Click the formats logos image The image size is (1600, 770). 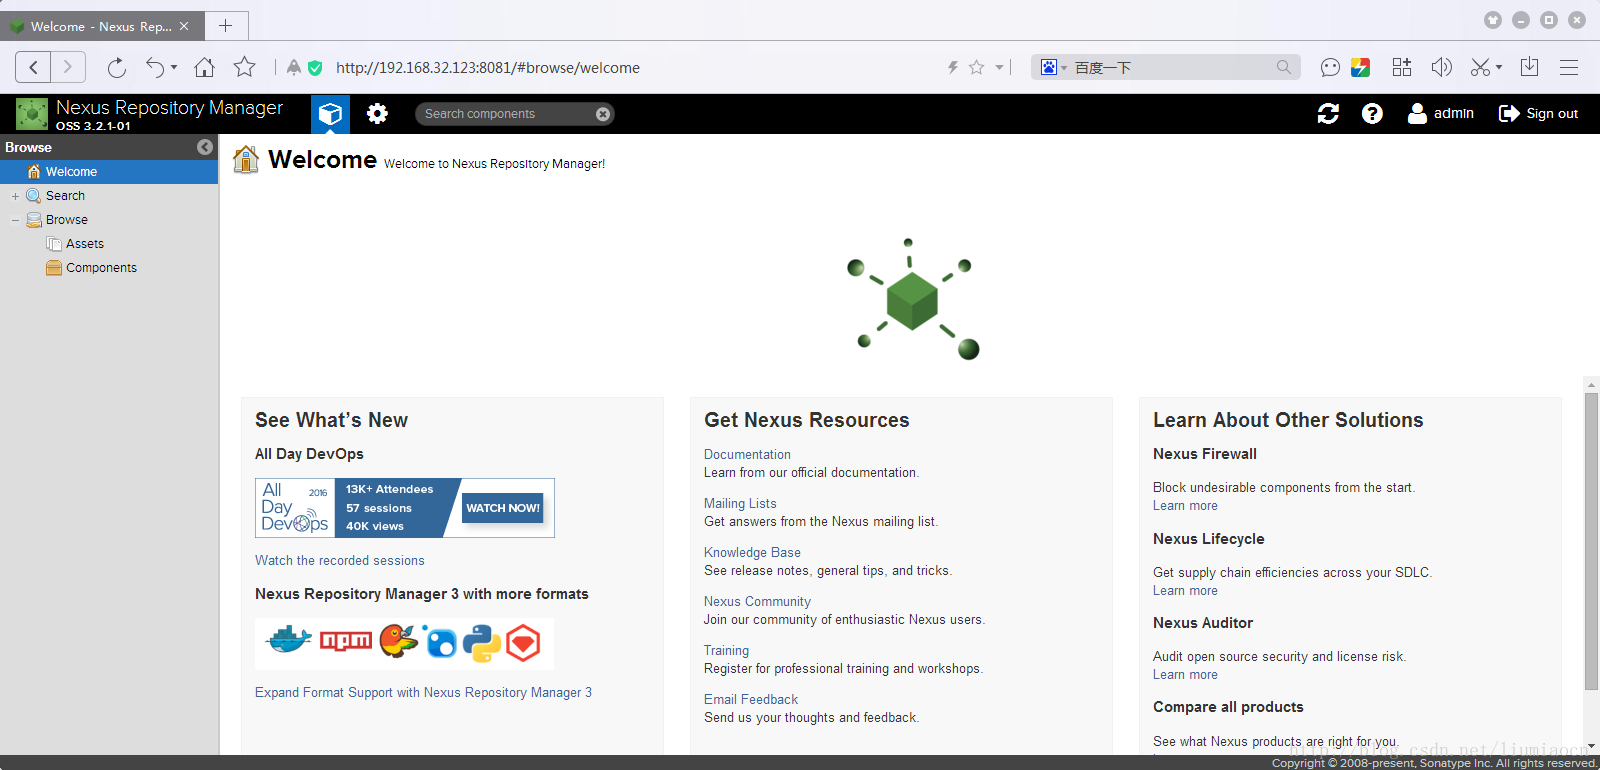point(404,643)
